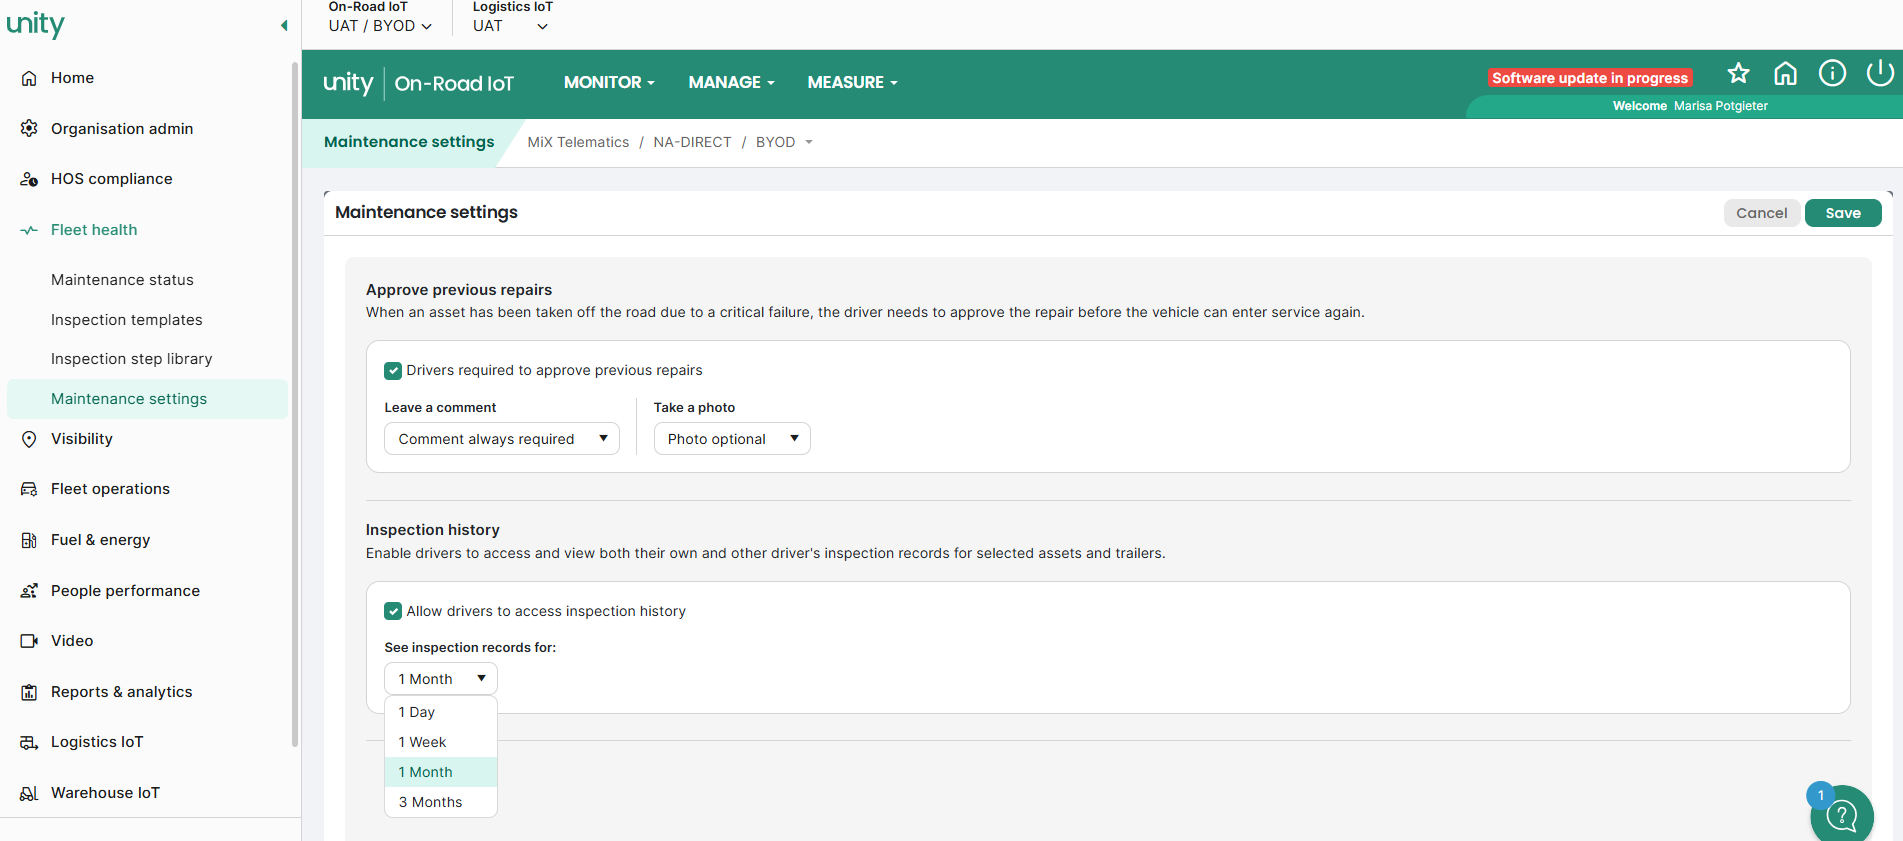Image resolution: width=1903 pixels, height=841 pixels.
Task: Click the power logout icon
Action: click(x=1879, y=73)
